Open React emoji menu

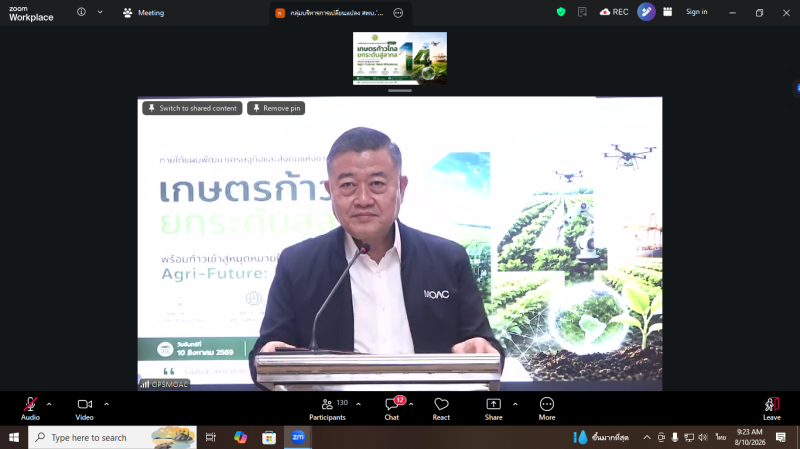point(441,409)
